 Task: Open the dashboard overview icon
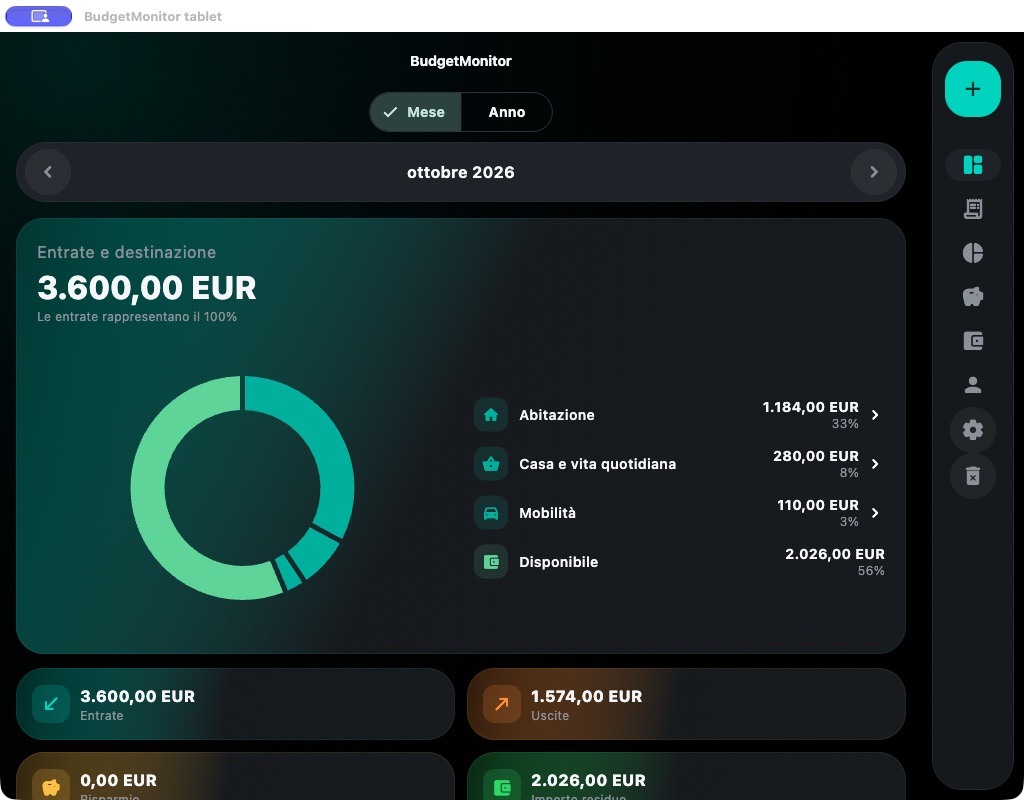tap(972, 165)
